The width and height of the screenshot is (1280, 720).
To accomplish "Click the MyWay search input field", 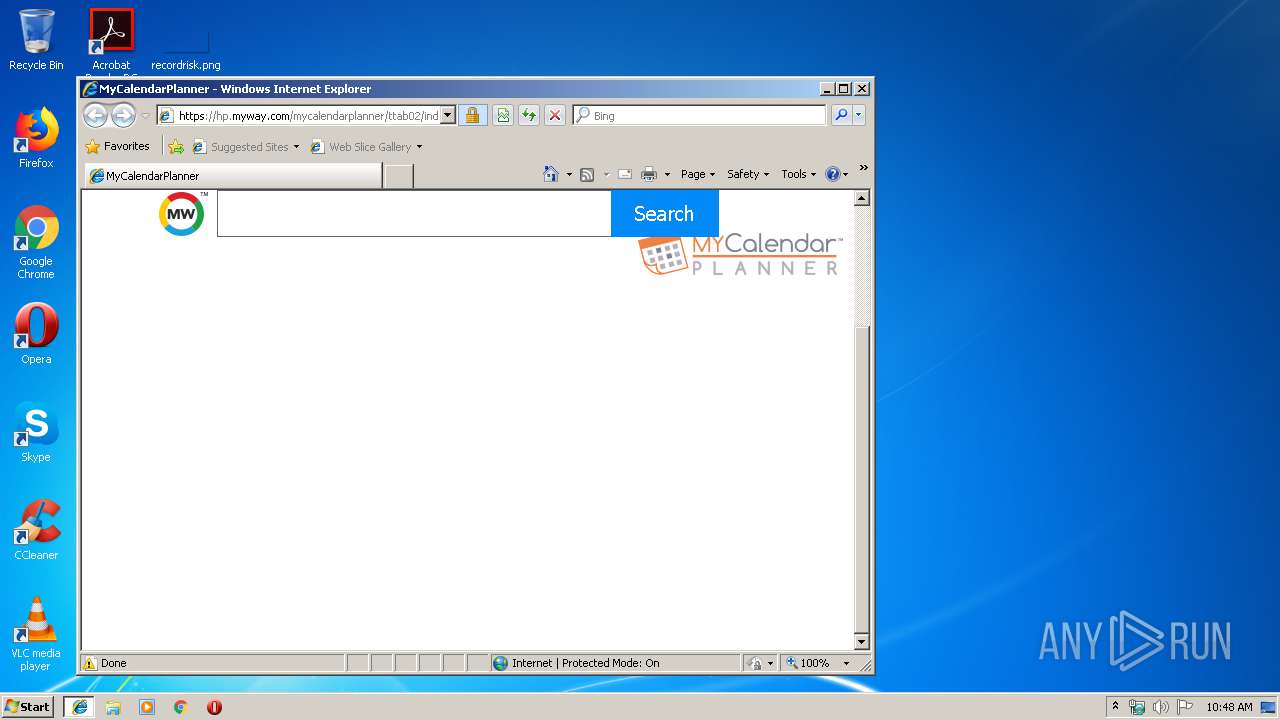I will click(x=414, y=213).
